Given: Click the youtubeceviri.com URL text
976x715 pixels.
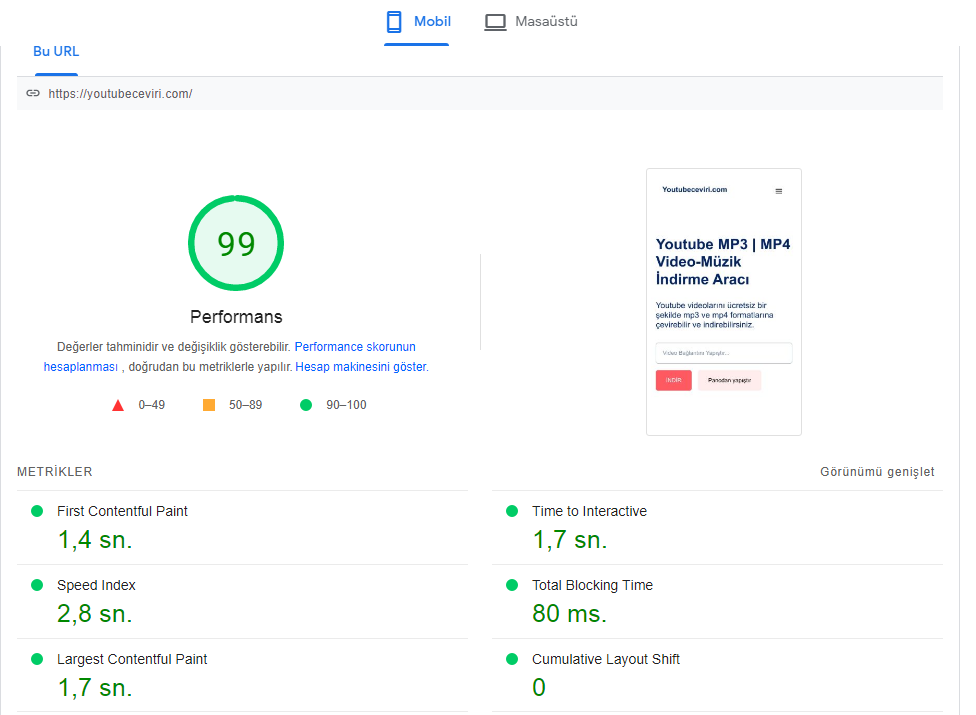Looking at the screenshot, I should (x=120, y=94).
